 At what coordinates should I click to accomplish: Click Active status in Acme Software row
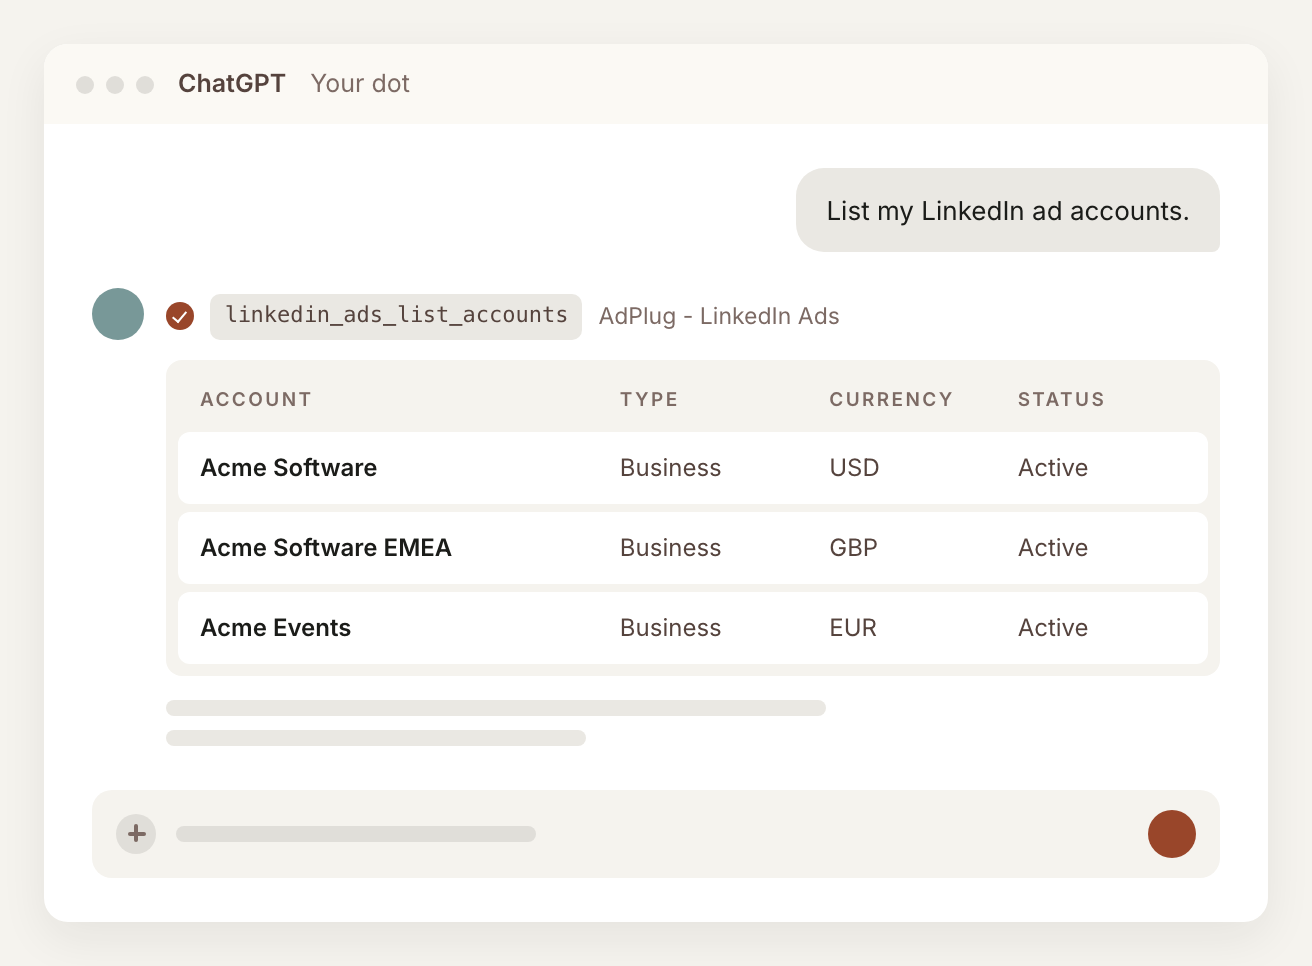[1053, 468]
